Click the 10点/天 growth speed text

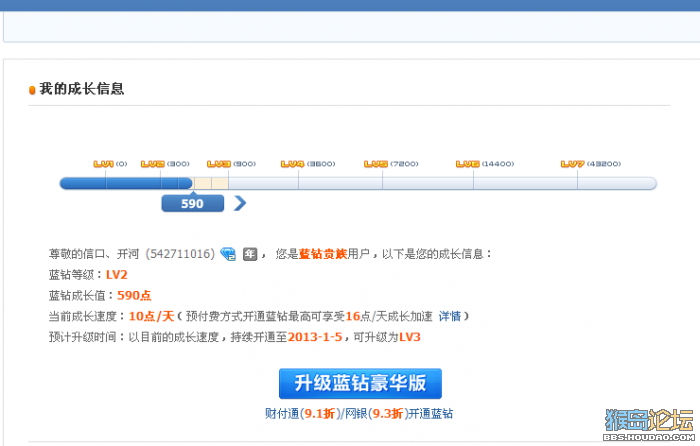(151, 316)
